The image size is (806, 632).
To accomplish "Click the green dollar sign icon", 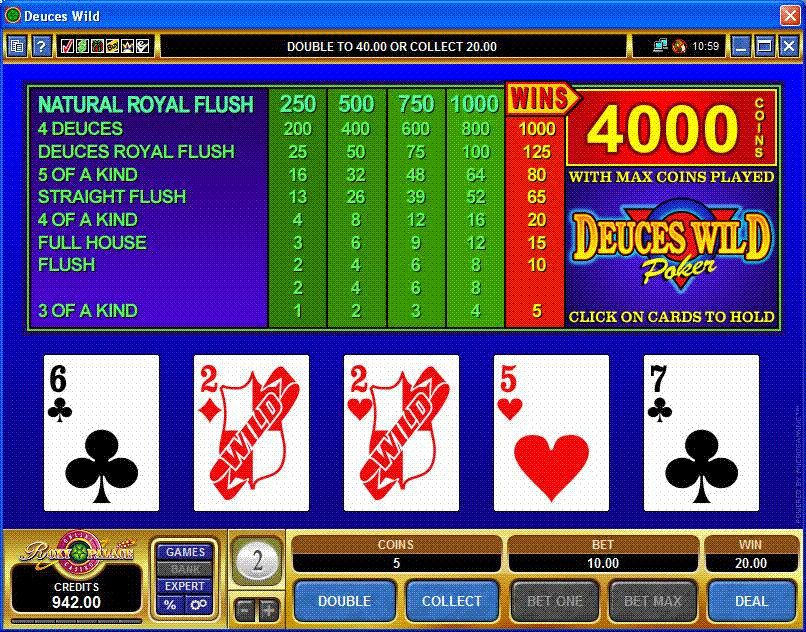I will click(82, 46).
